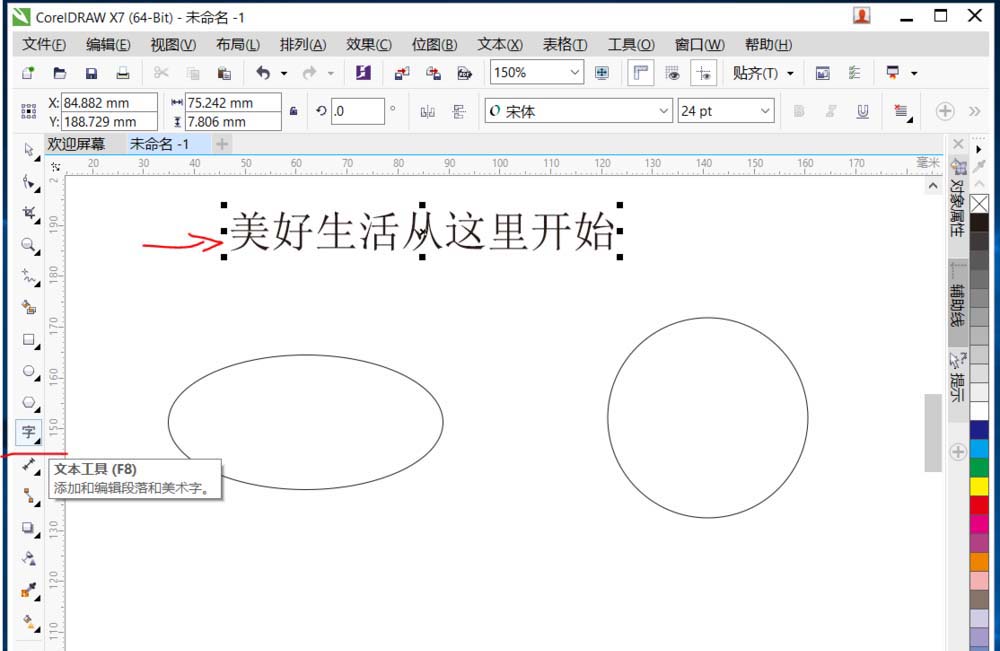Open the 对象属性 docker
This screenshot has height=651, width=1000.
(958, 200)
